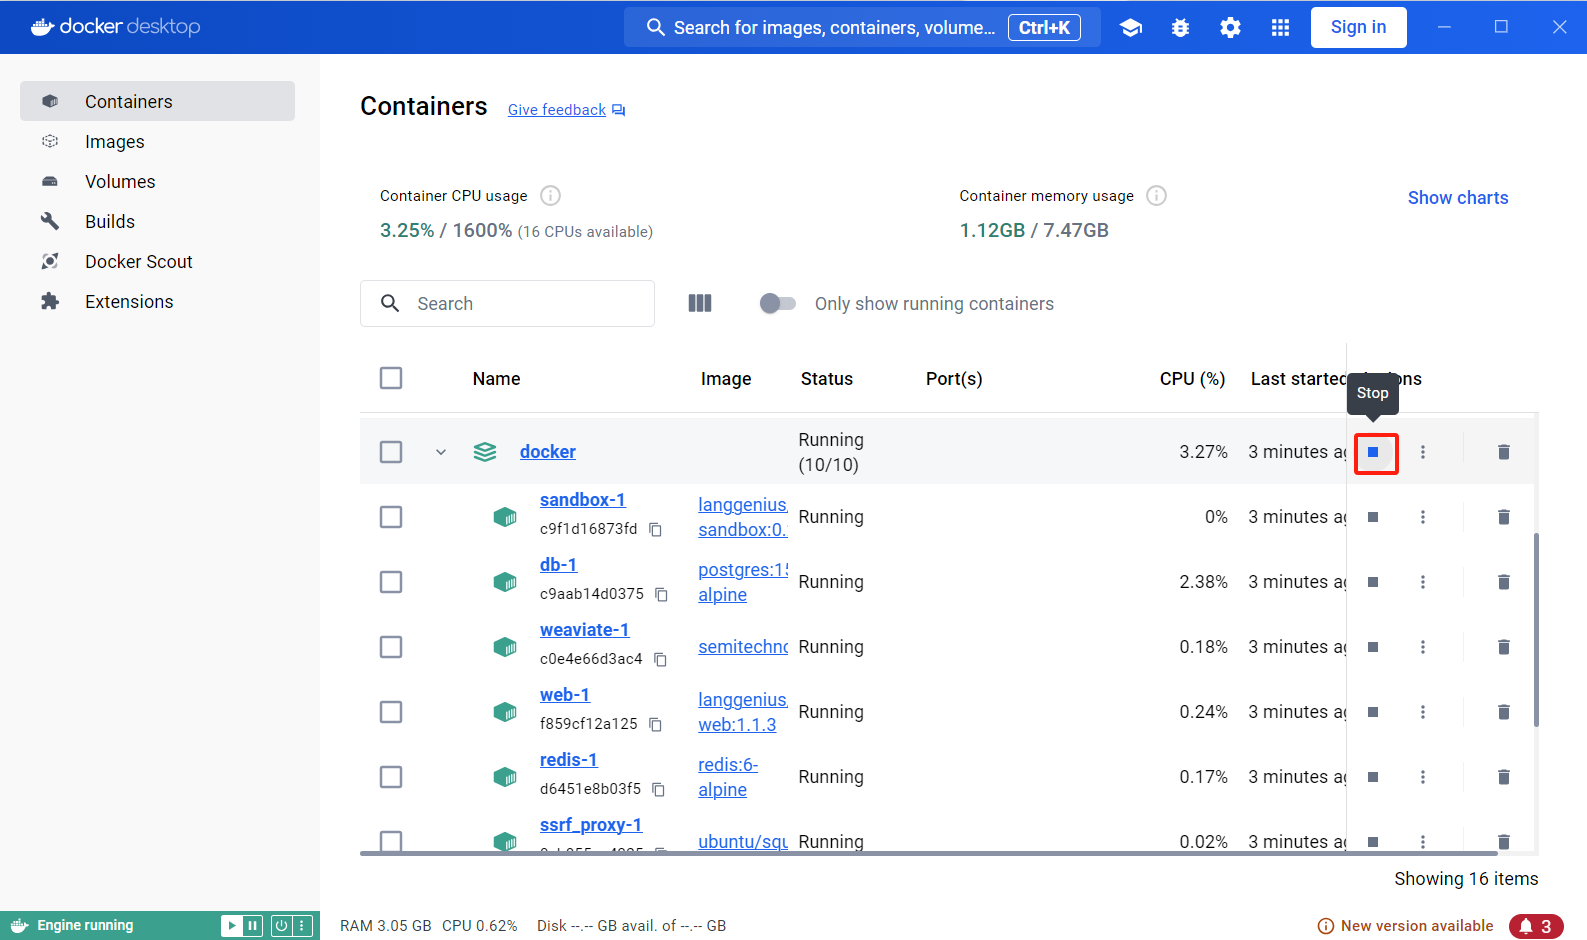
Task: Delete the web-1 container
Action: coord(1504,712)
